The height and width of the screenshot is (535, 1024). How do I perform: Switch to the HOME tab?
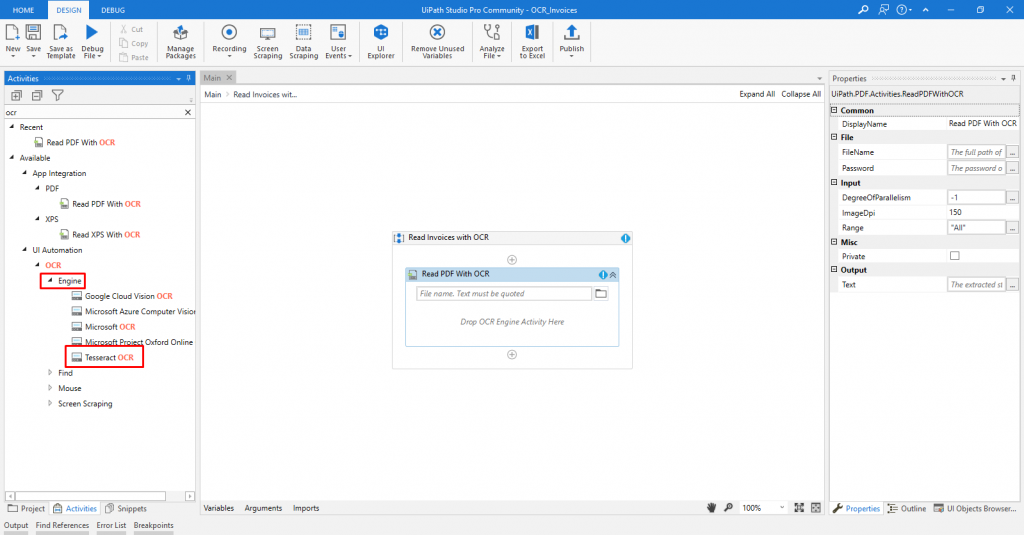coord(24,10)
